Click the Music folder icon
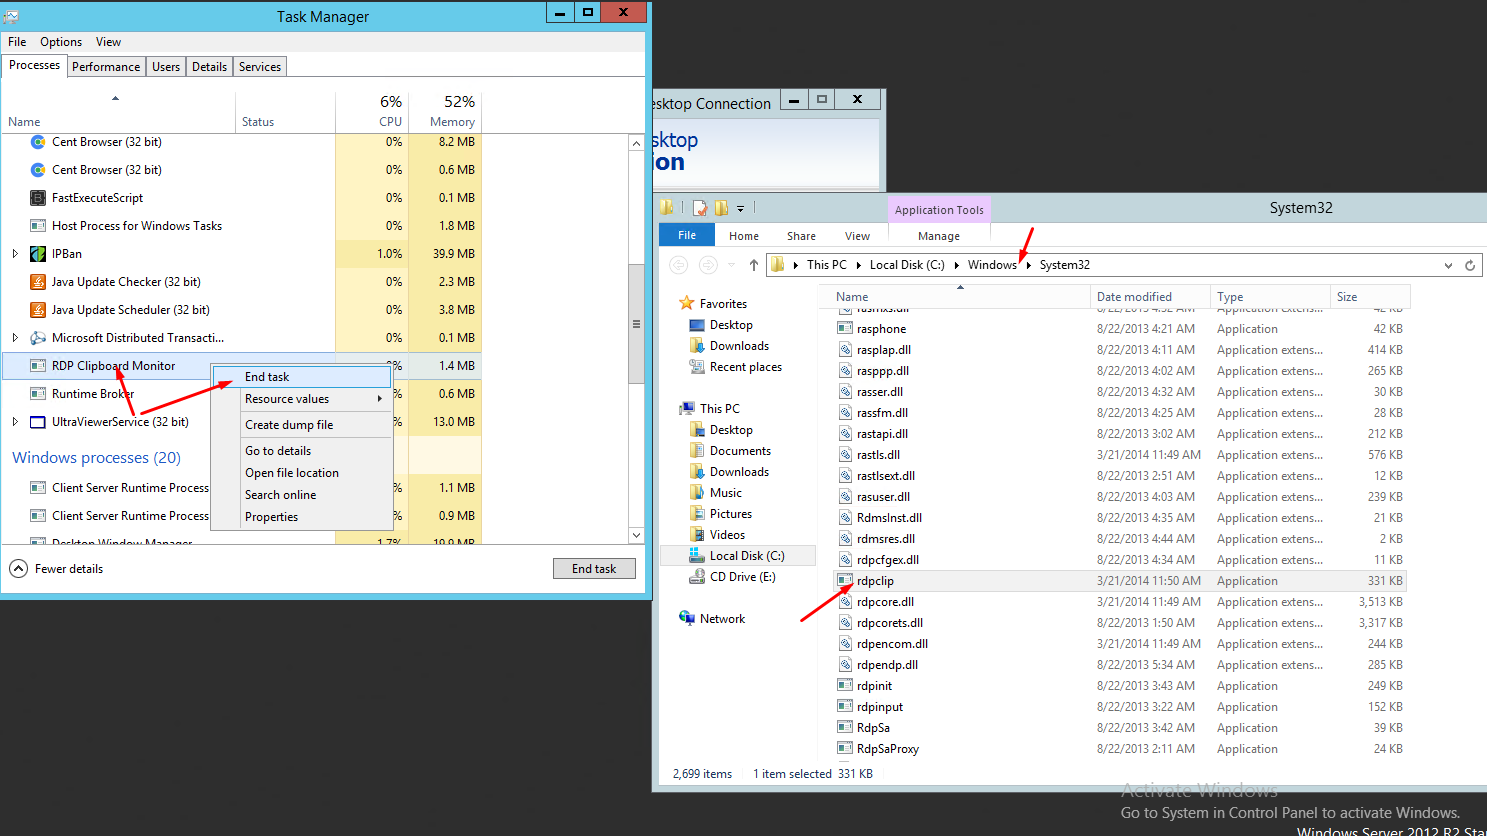Image resolution: width=1487 pixels, height=836 pixels. (697, 493)
